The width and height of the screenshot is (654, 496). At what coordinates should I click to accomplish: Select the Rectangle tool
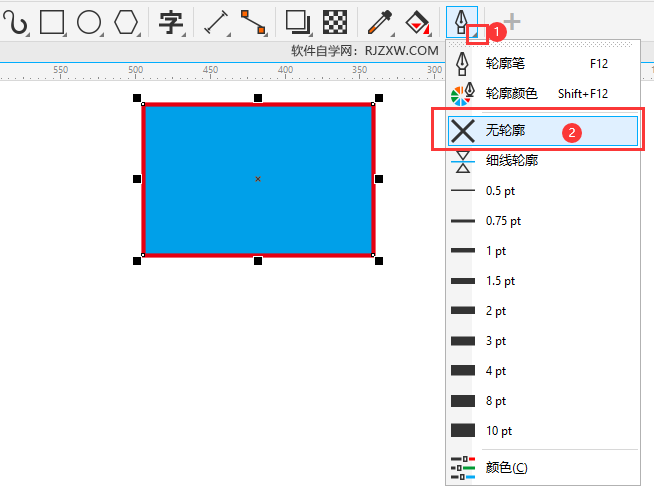(52, 22)
